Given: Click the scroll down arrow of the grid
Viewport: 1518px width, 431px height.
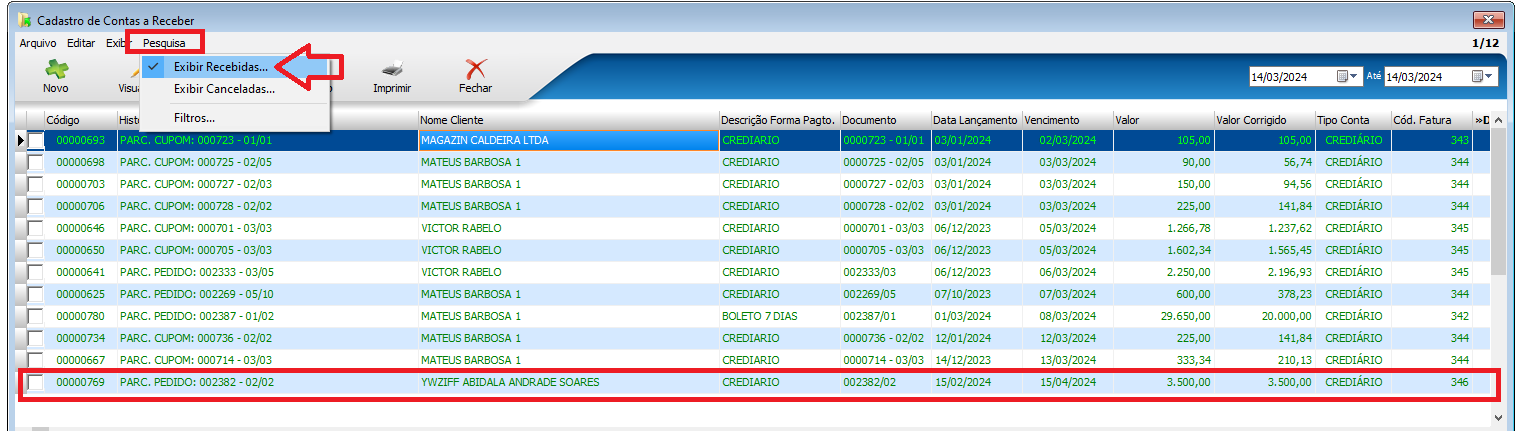Looking at the screenshot, I should [1498, 416].
